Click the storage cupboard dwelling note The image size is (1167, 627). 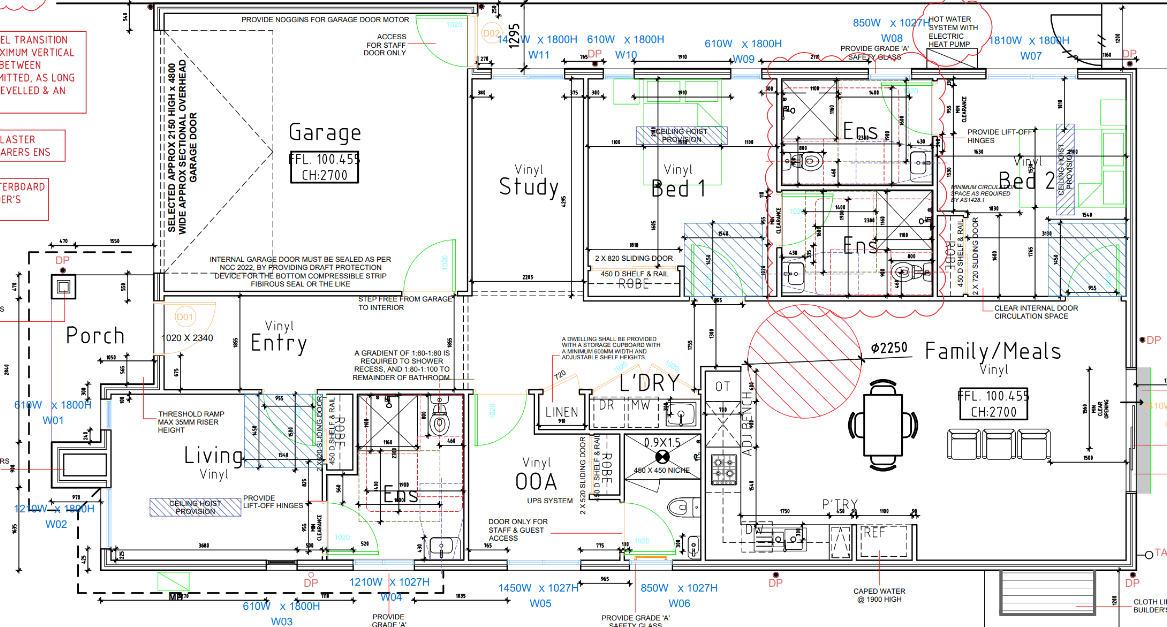[611, 348]
